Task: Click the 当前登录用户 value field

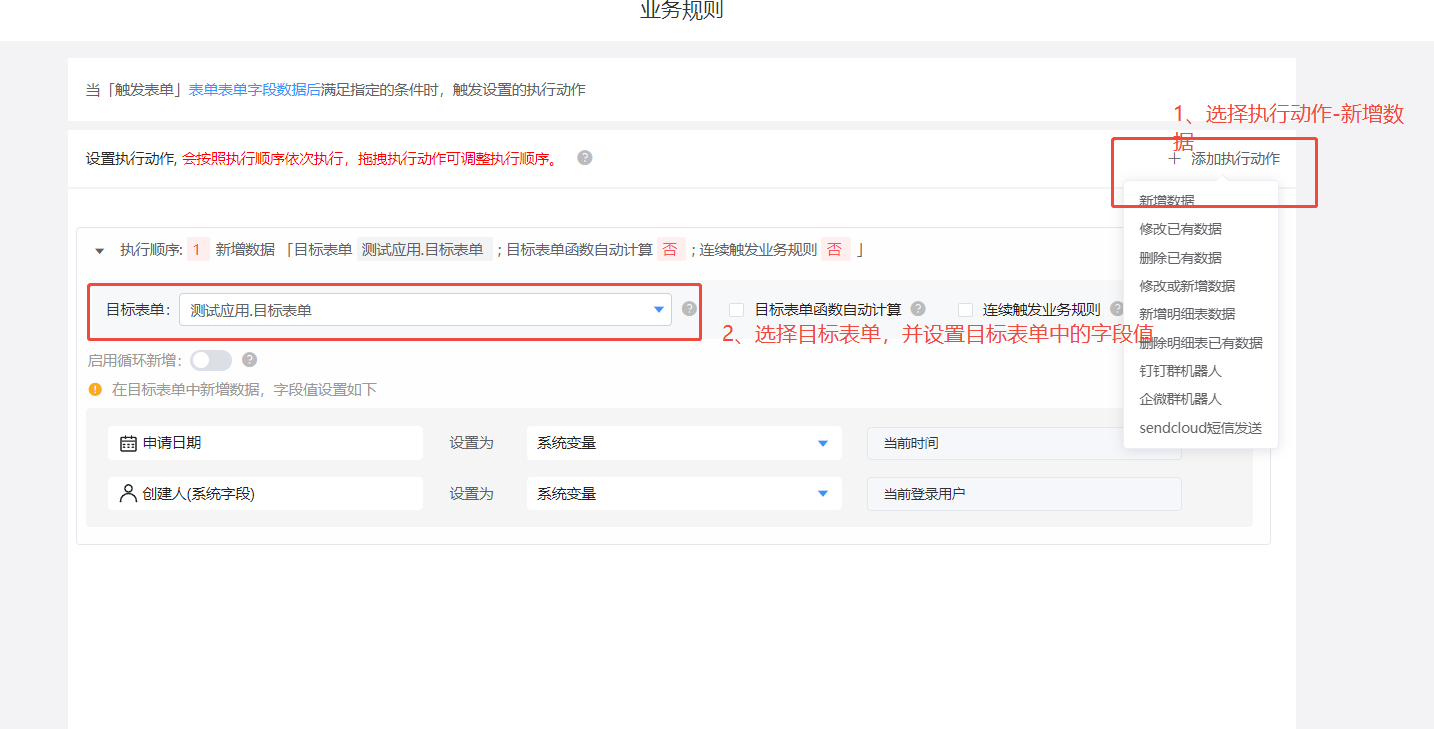Action: pyautogui.click(x=1023, y=494)
